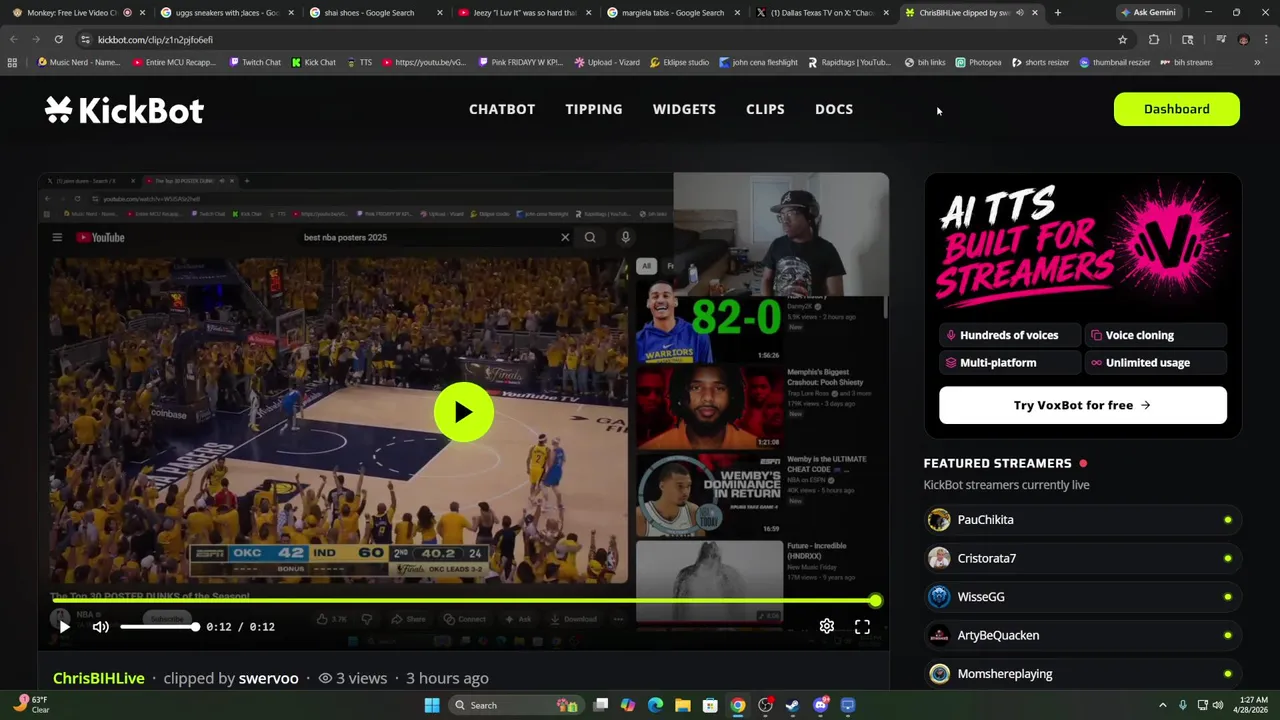Screen dimensions: 1280x720
Task: Go back with the browser back arrow
Action: pos(14,39)
